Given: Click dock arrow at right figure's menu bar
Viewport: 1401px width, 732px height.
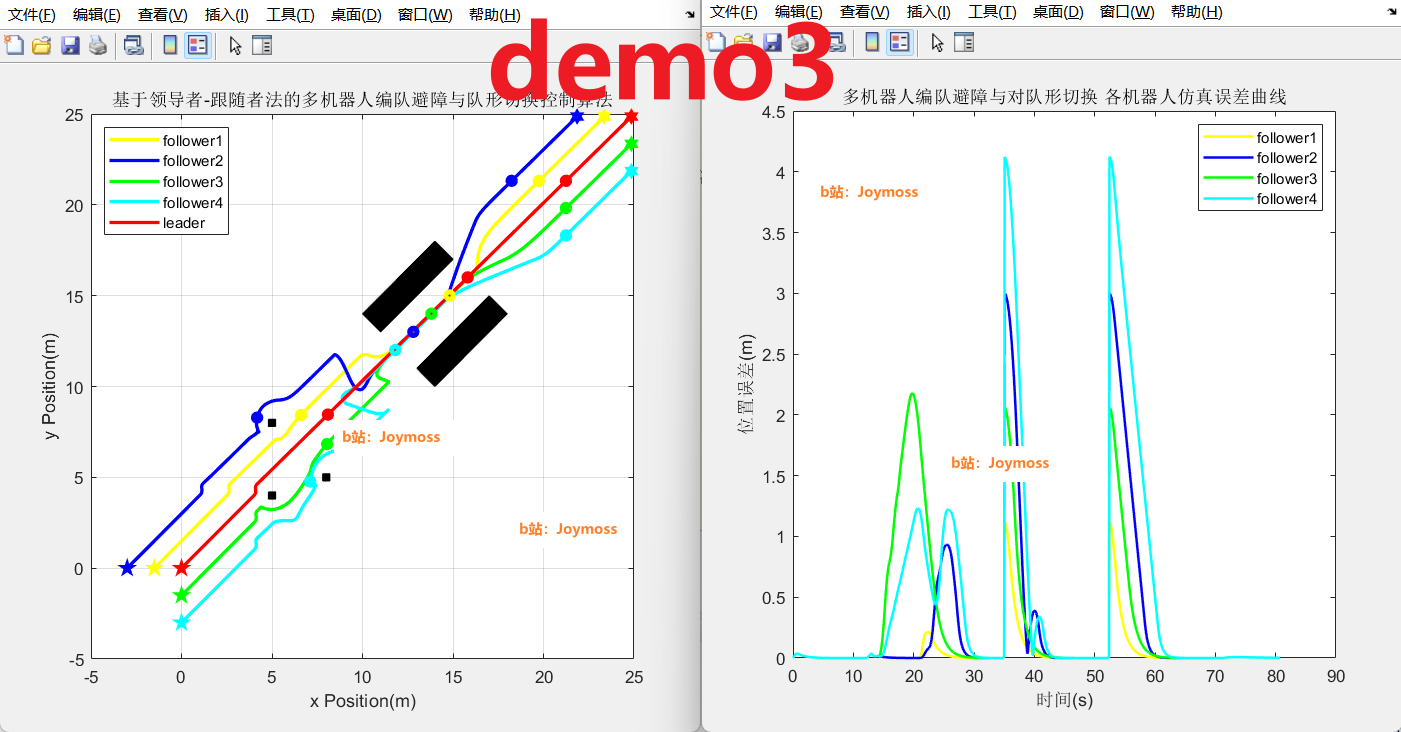Looking at the screenshot, I should pyautogui.click(x=1391, y=14).
